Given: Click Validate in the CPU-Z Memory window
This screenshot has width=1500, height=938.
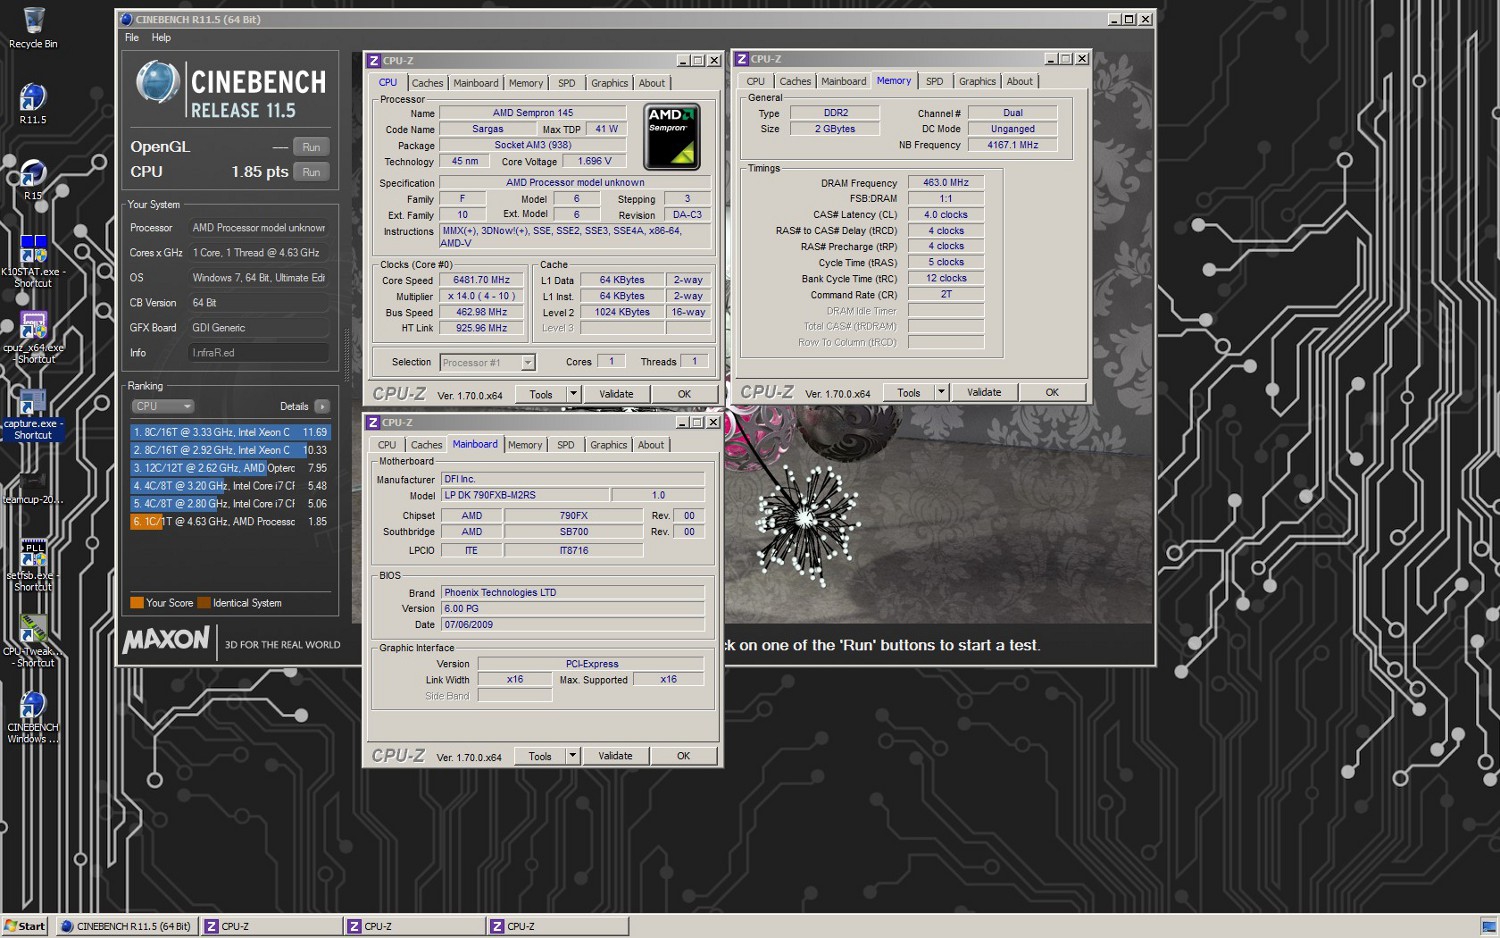Looking at the screenshot, I should pyautogui.click(x=984, y=392).
